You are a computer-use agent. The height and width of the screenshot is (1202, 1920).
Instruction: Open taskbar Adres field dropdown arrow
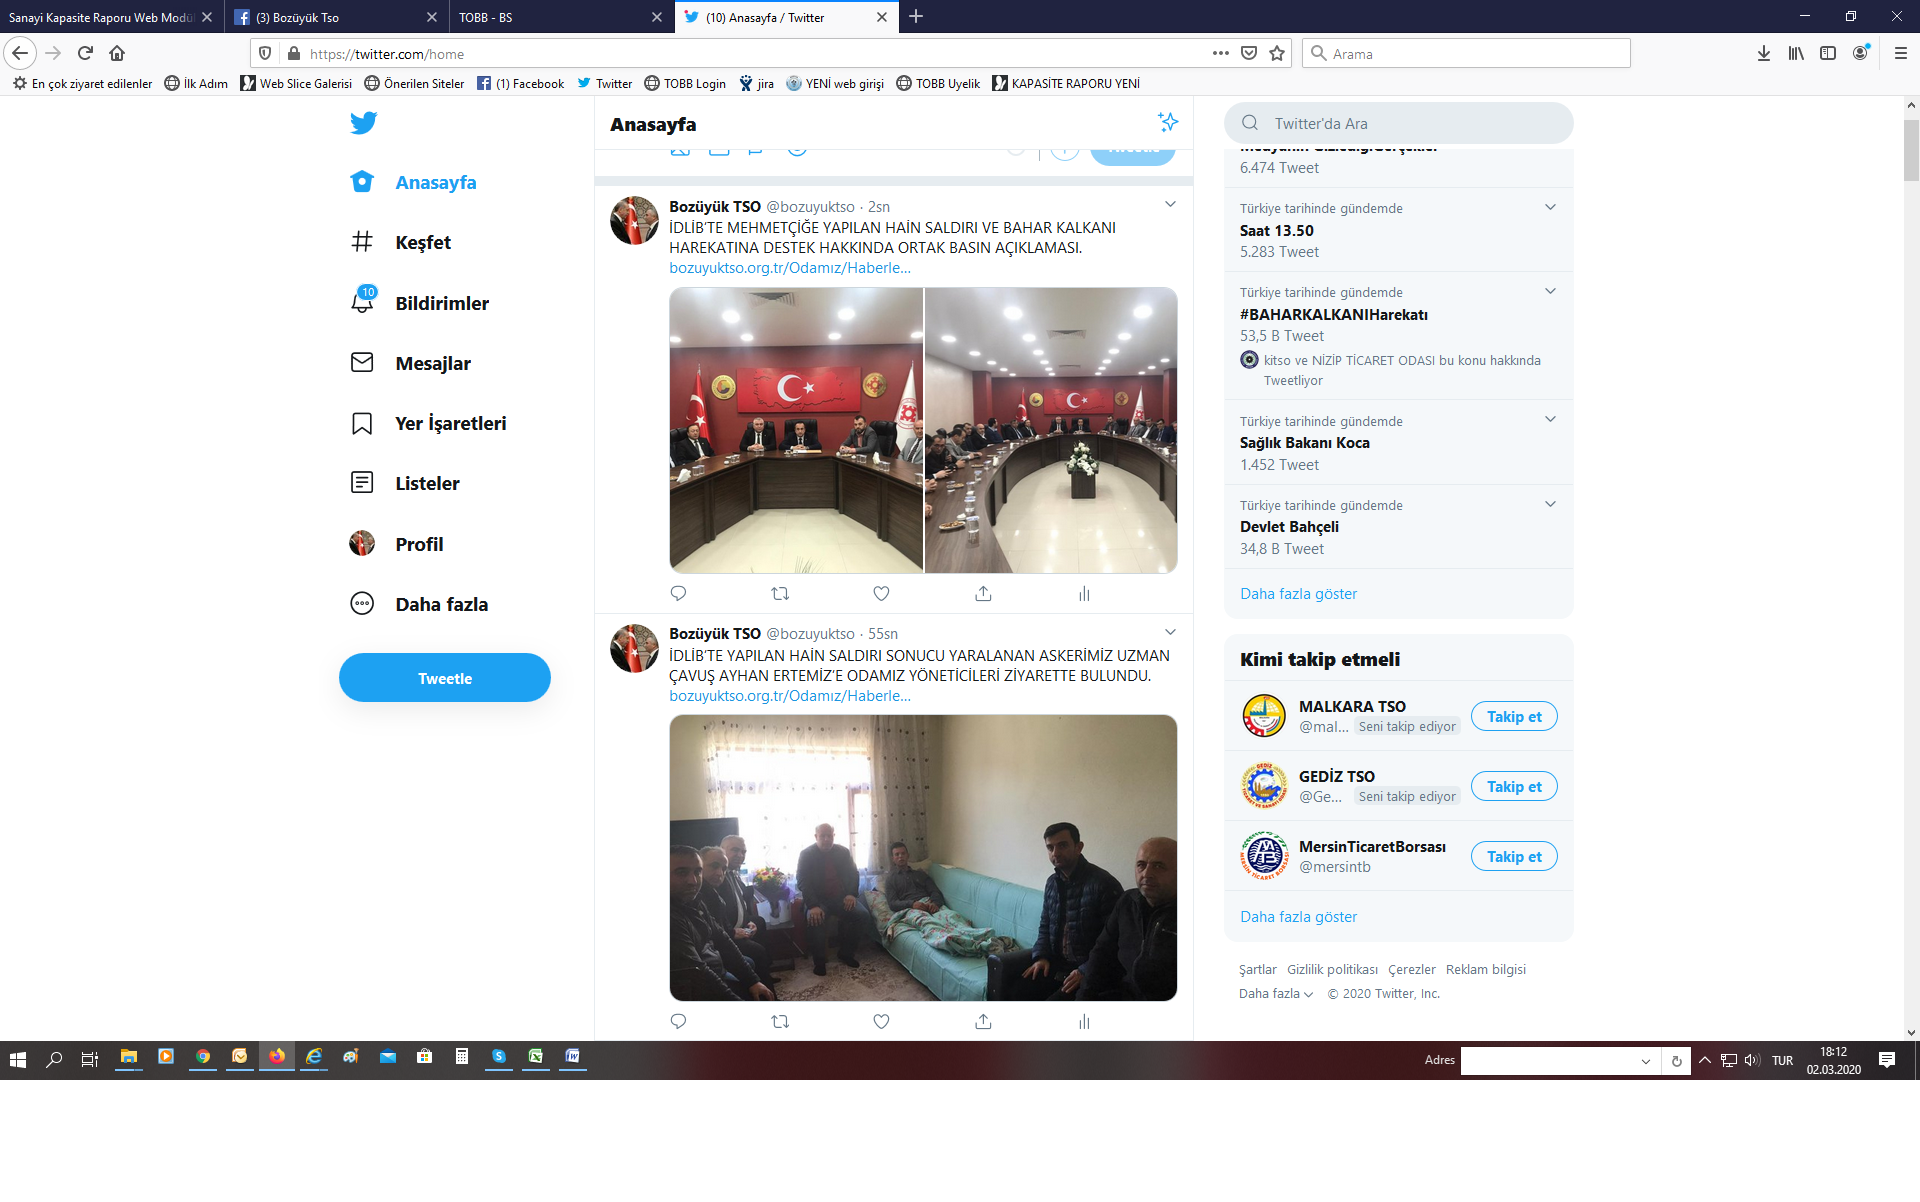1645,1061
